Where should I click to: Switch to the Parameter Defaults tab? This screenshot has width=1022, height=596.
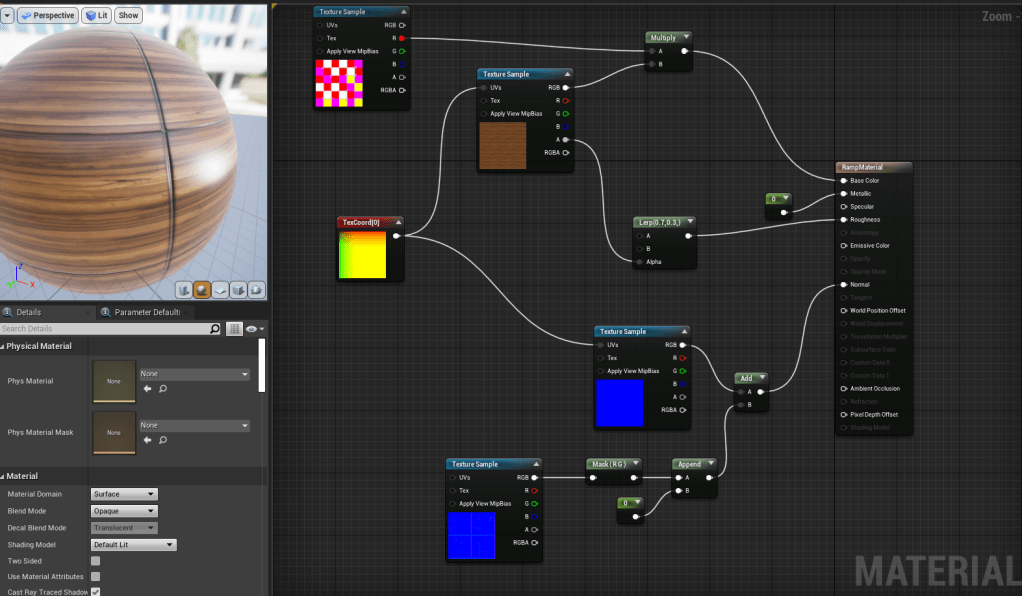[147, 312]
